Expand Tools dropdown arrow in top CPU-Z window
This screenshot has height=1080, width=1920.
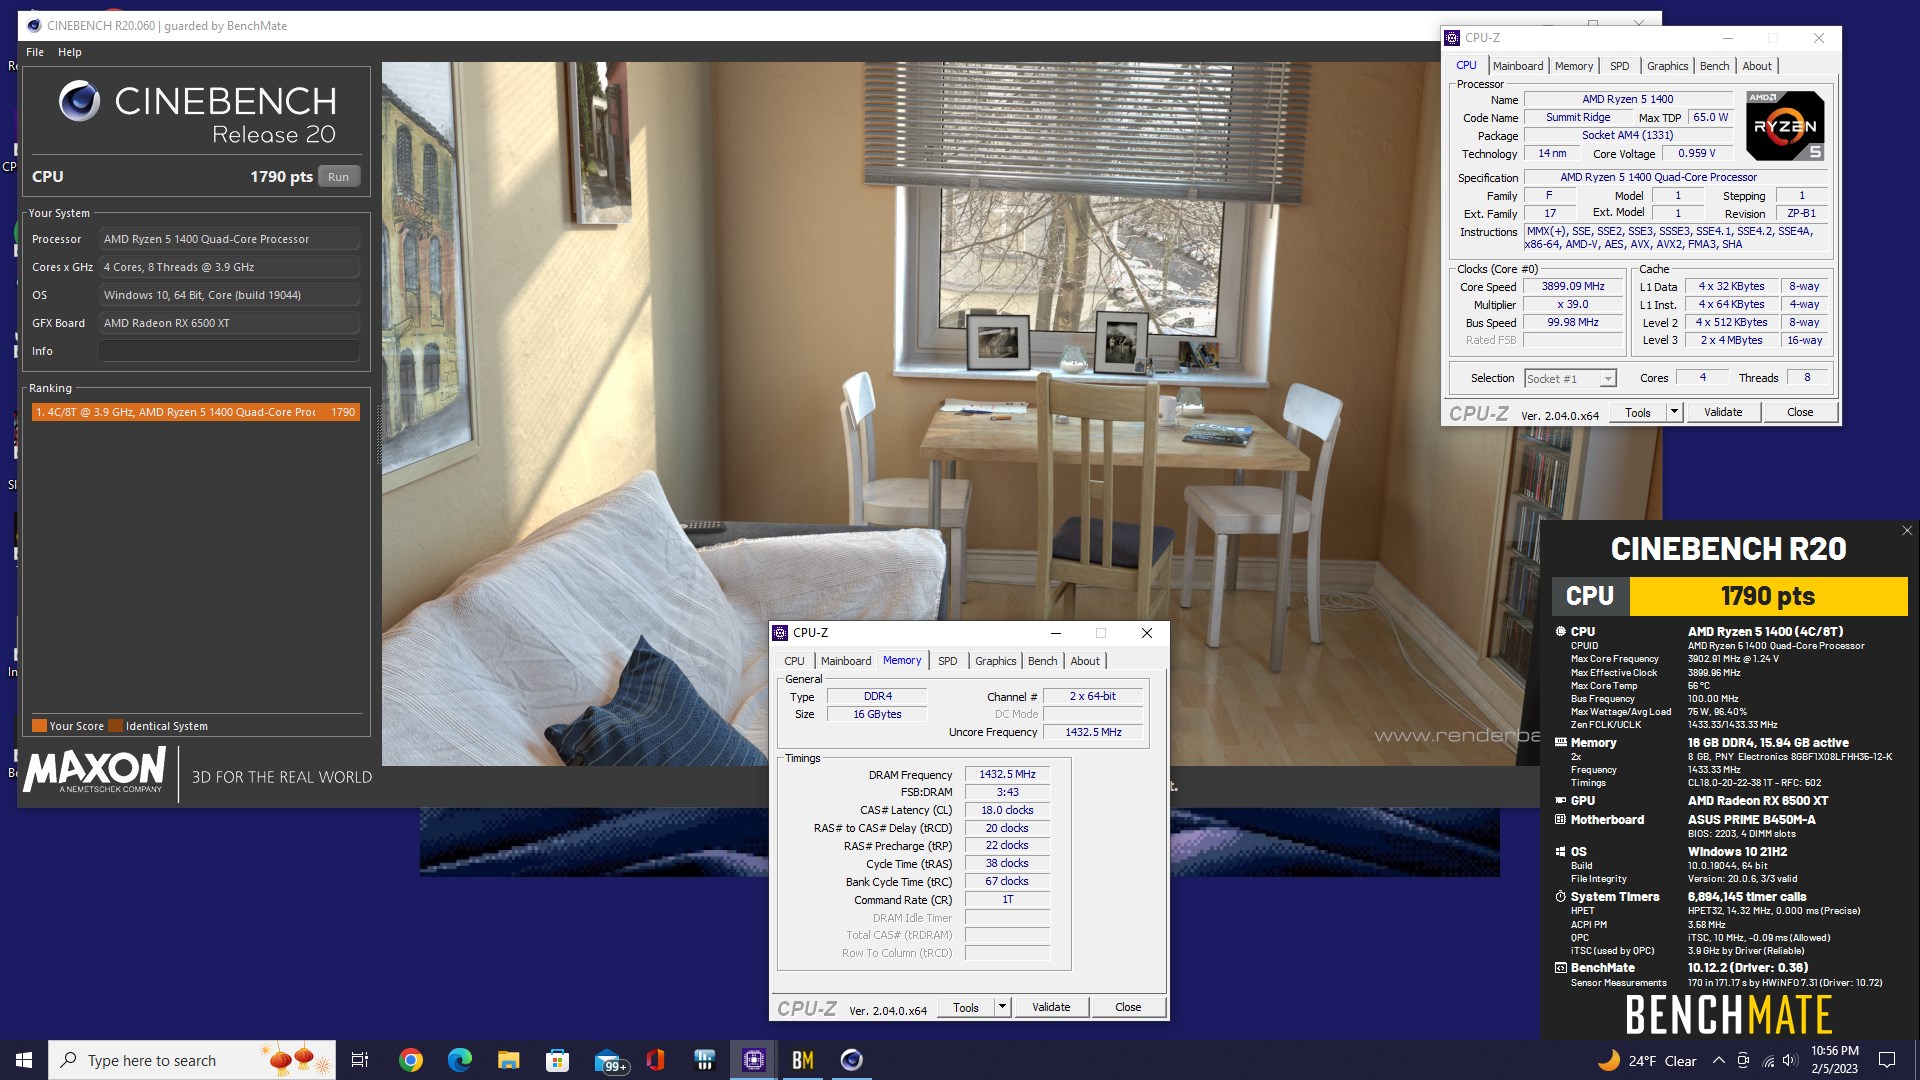(1674, 412)
